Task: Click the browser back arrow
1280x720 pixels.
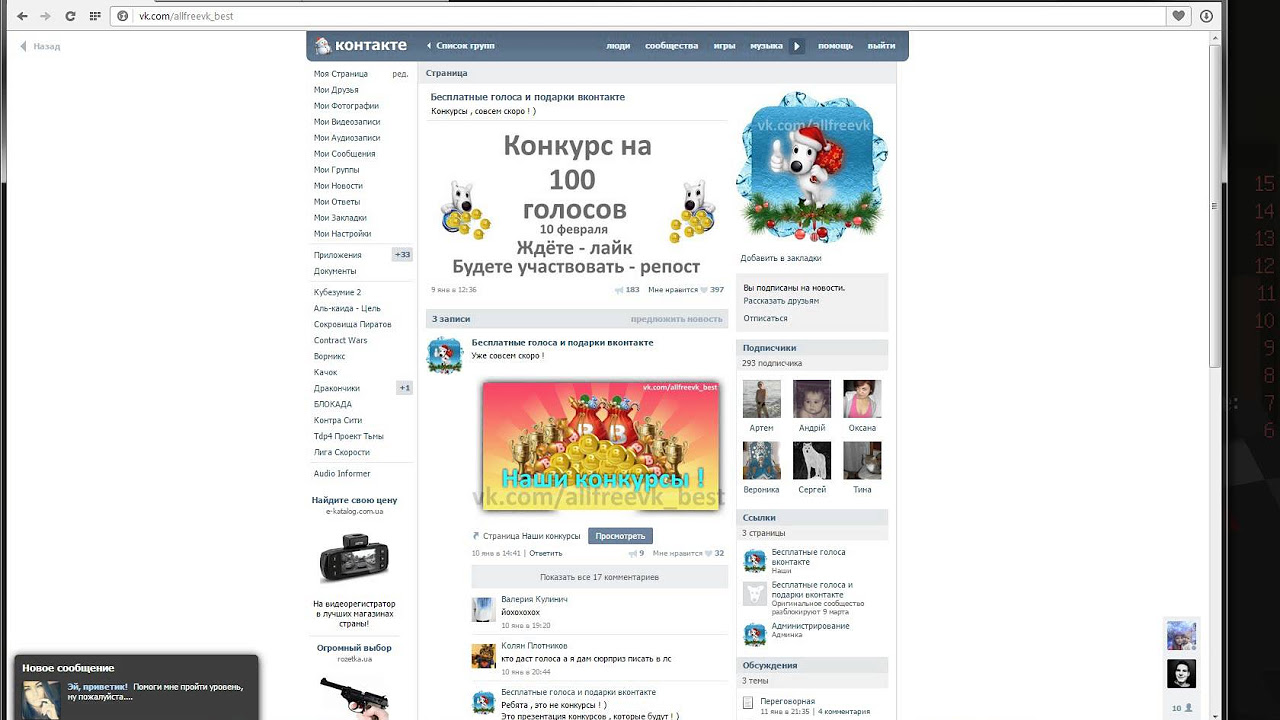Action: click(x=22, y=16)
